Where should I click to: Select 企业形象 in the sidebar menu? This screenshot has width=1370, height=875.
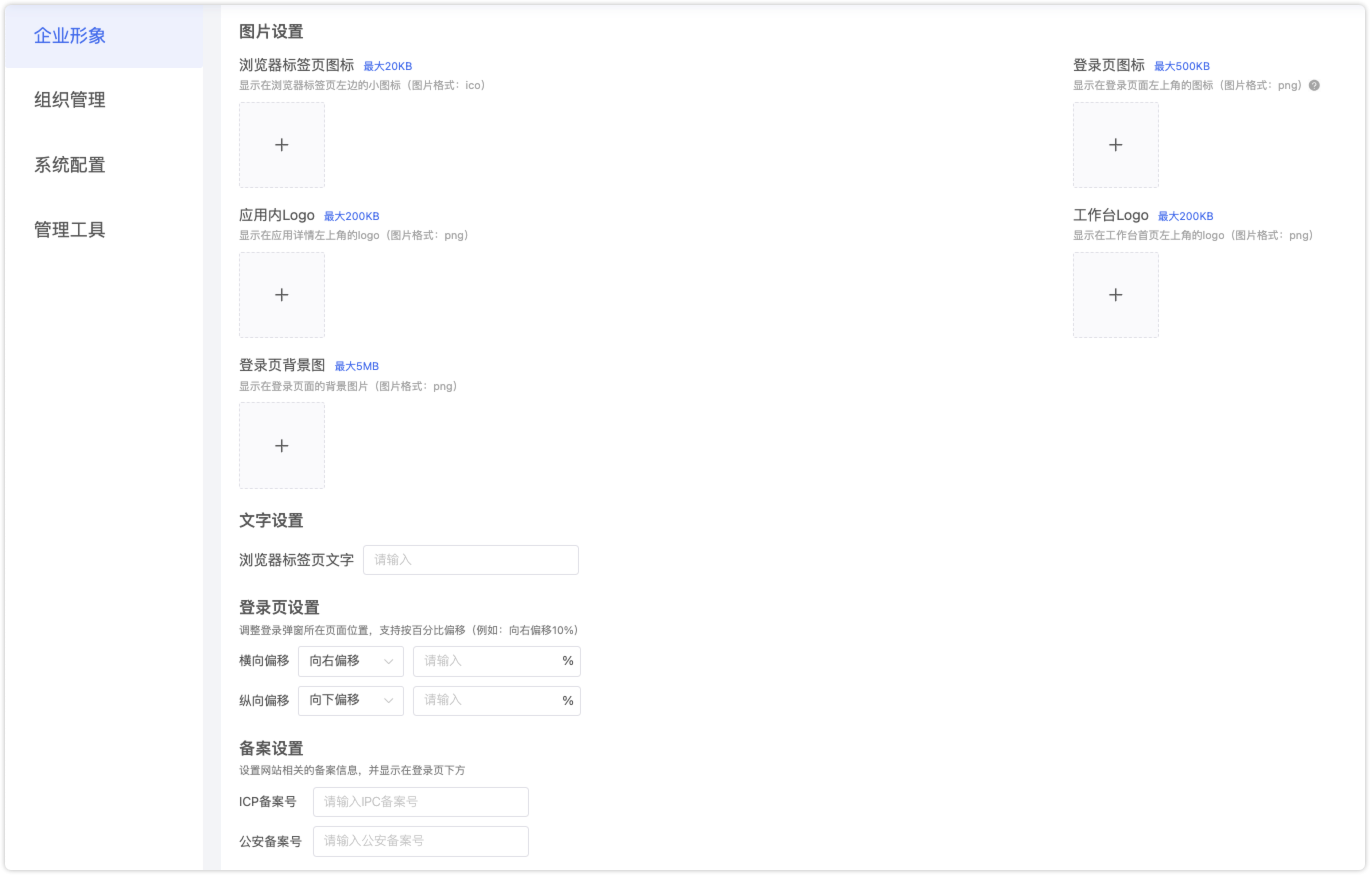click(70, 36)
